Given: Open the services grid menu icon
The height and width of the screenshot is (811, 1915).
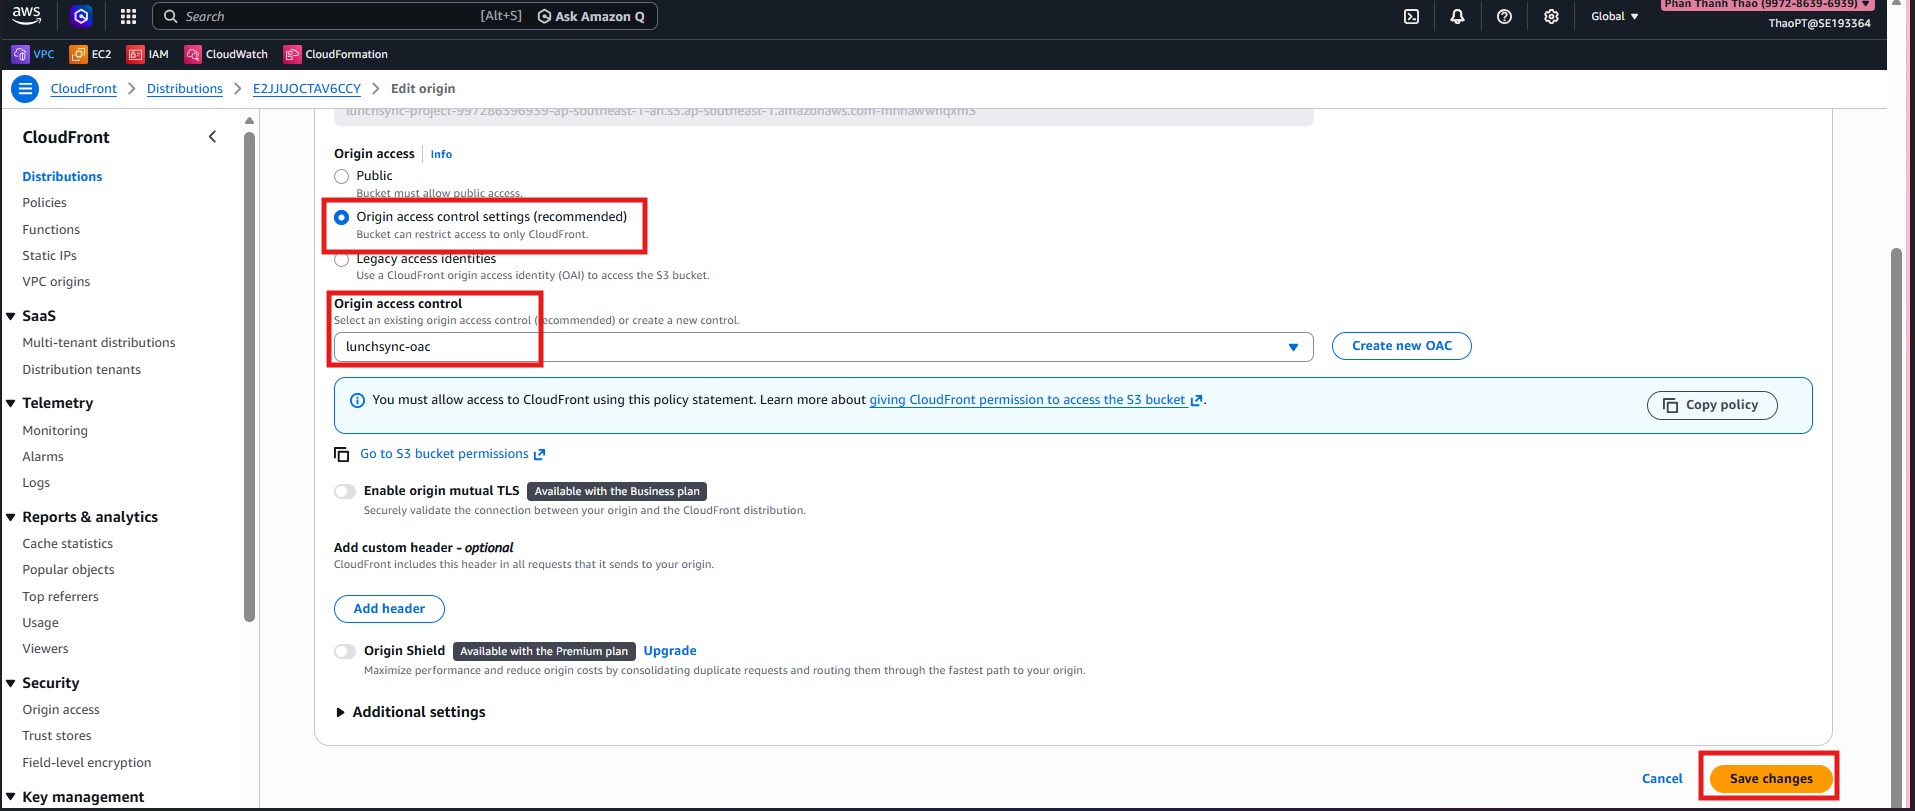Looking at the screenshot, I should click(x=128, y=16).
